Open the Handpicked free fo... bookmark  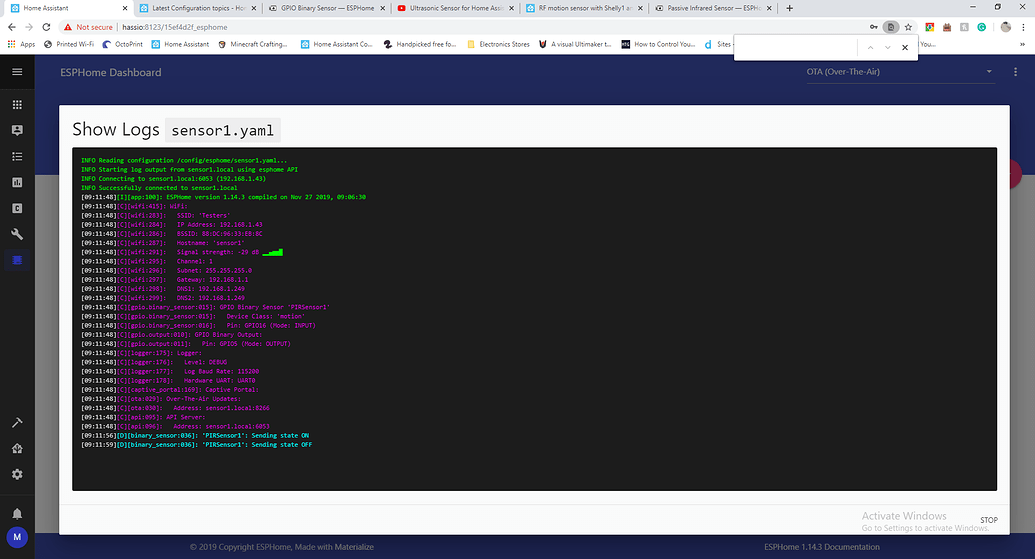click(420, 44)
